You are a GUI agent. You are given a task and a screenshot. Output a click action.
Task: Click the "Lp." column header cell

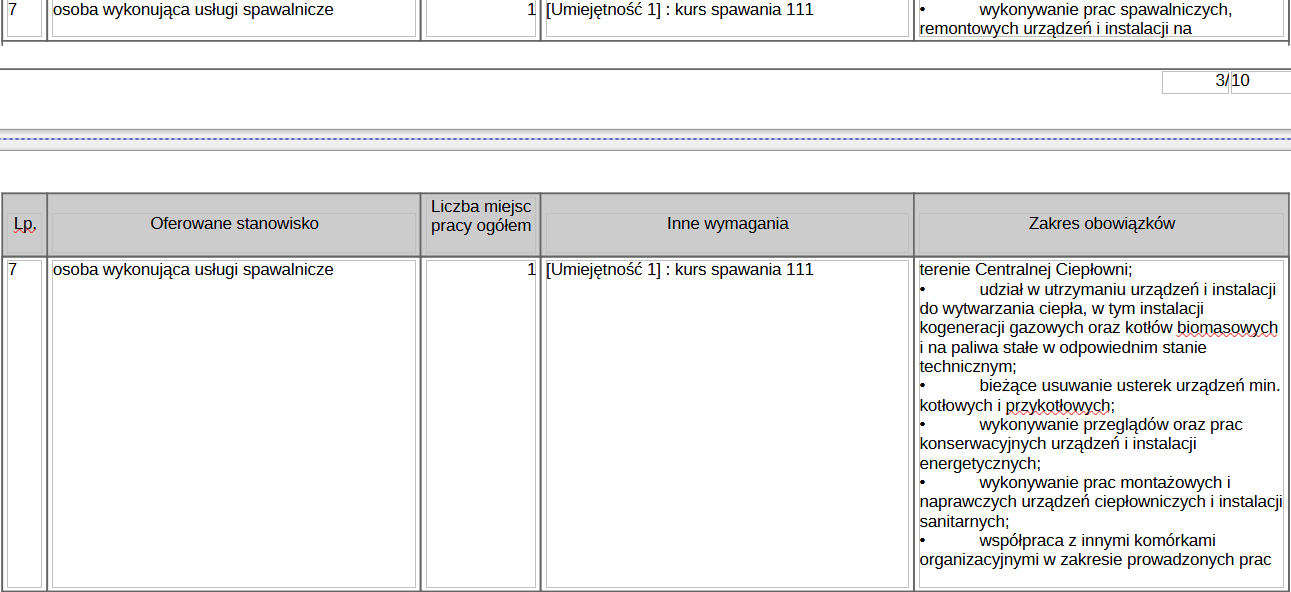click(24, 224)
